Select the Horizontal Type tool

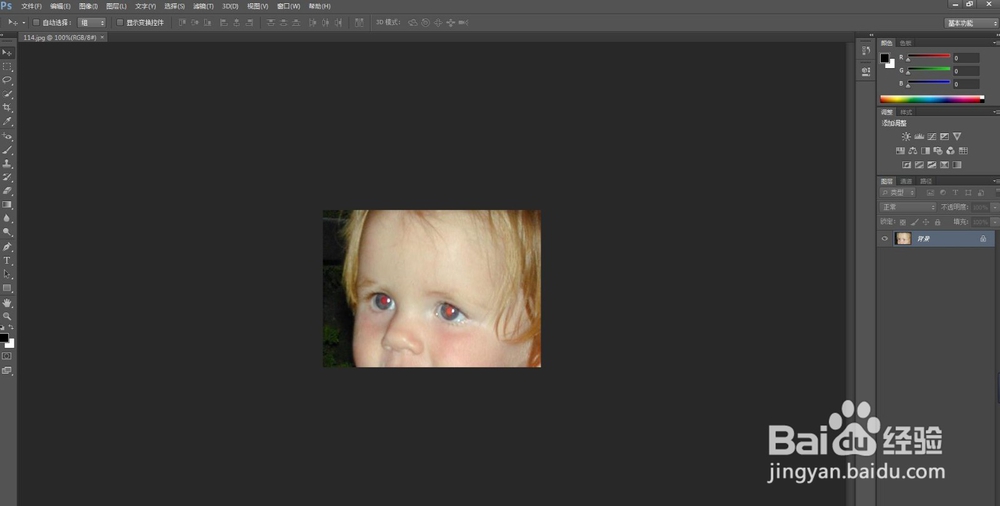(7, 261)
